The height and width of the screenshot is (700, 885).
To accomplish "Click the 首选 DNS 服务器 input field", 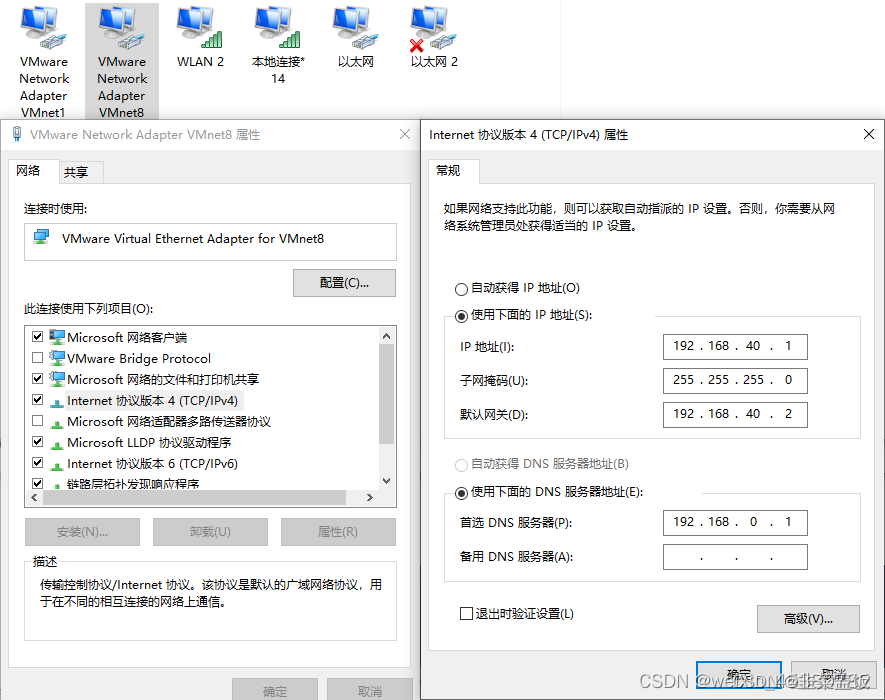I will [735, 523].
